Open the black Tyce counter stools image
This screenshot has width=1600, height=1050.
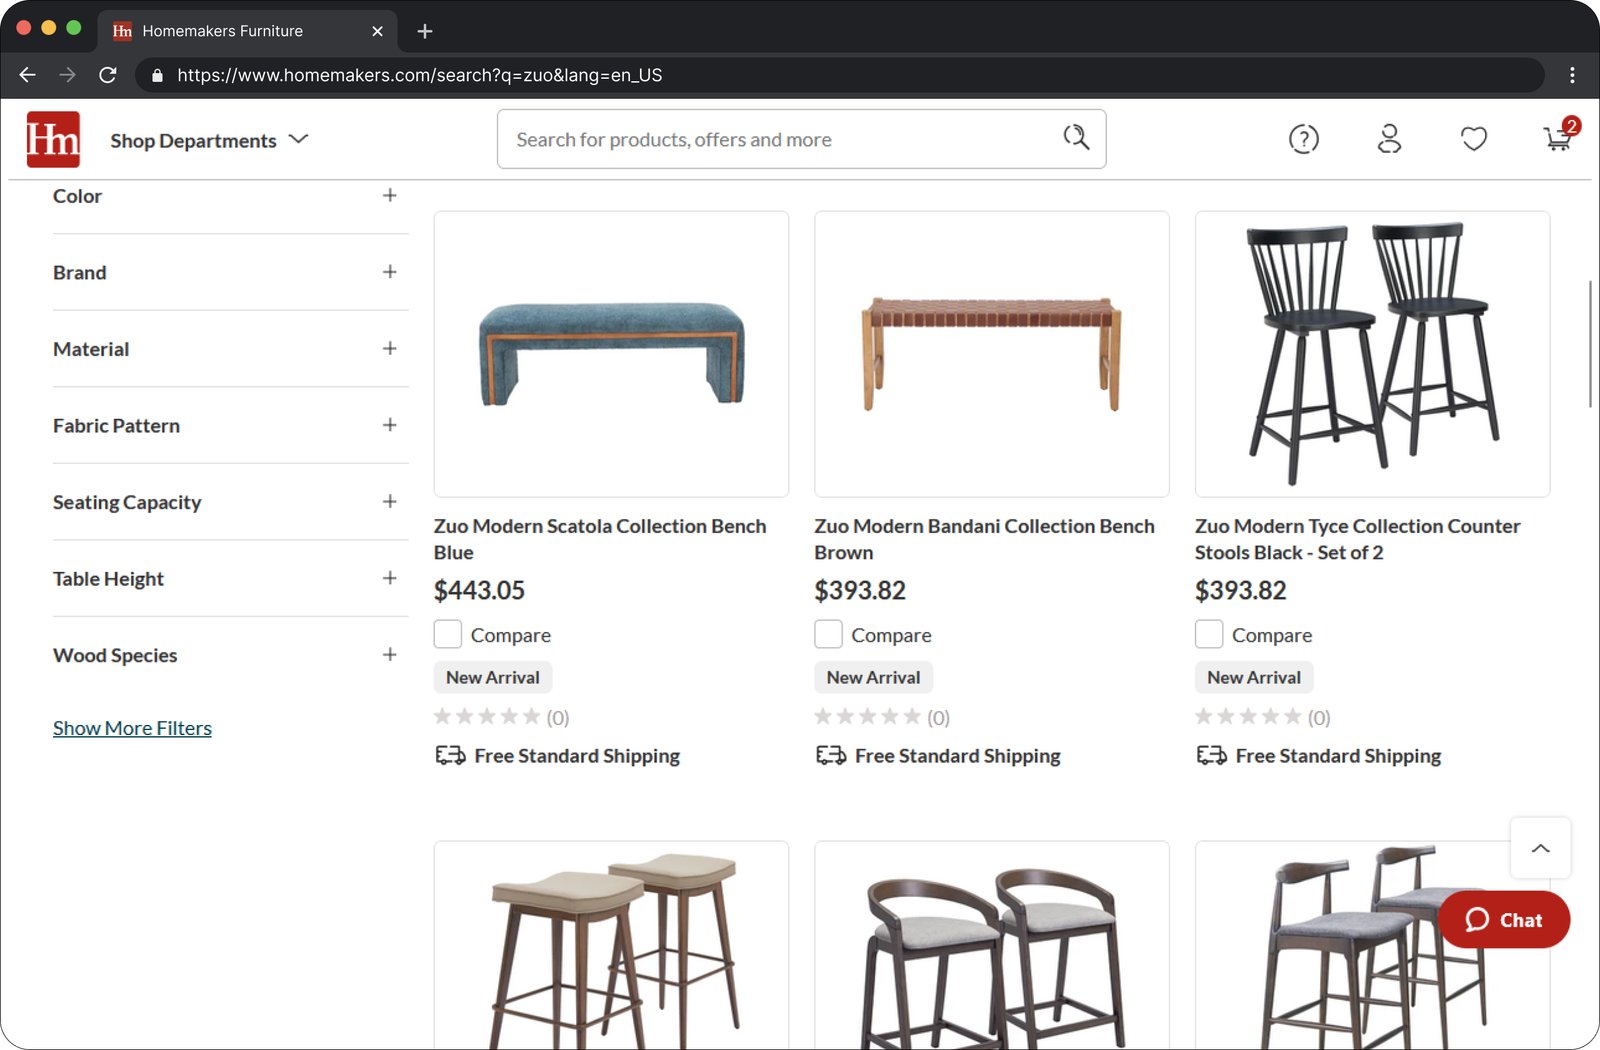1372,354
